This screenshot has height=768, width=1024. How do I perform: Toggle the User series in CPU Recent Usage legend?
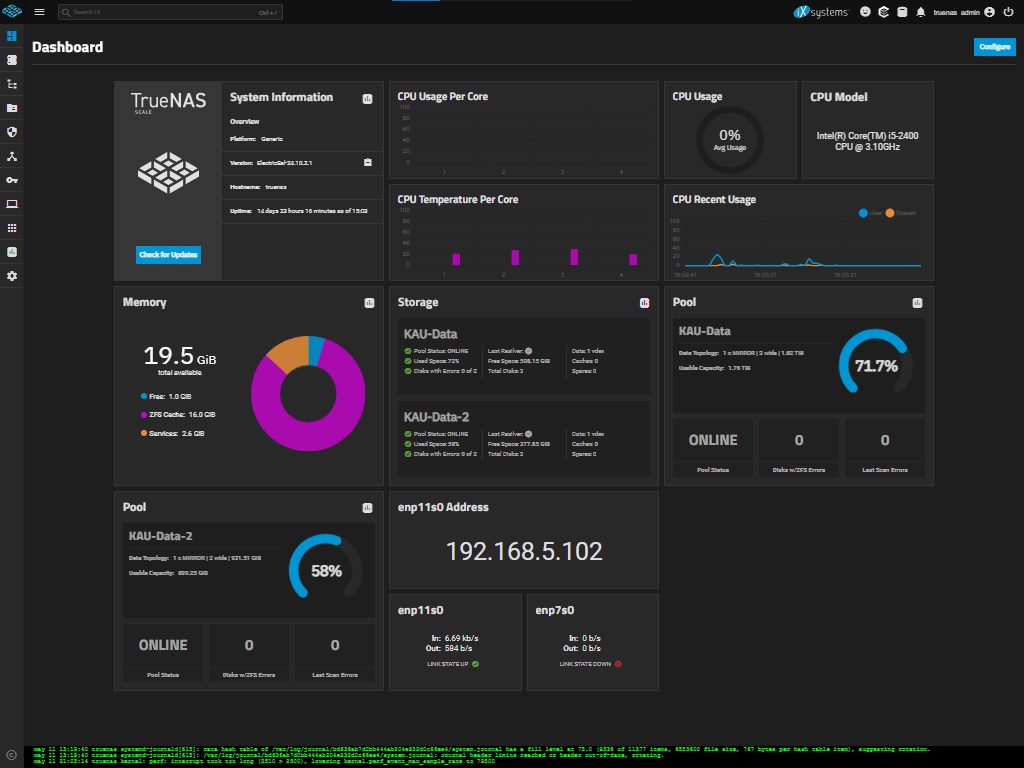coord(870,213)
